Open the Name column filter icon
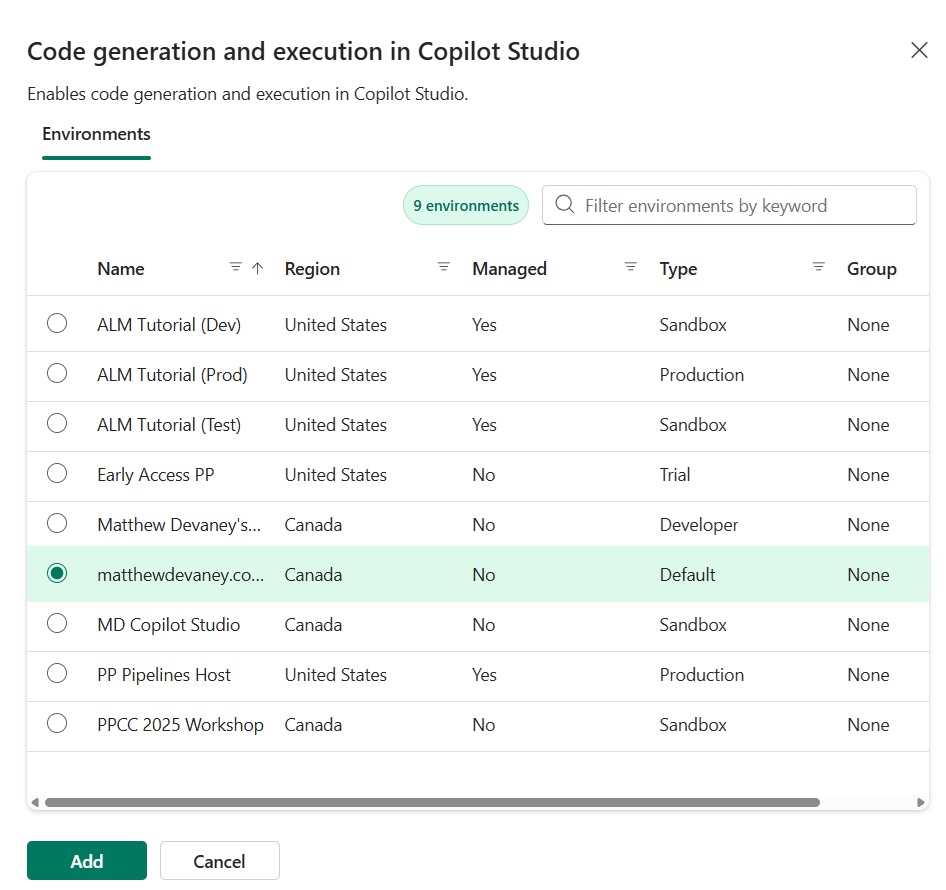The height and width of the screenshot is (890, 946). click(236, 267)
